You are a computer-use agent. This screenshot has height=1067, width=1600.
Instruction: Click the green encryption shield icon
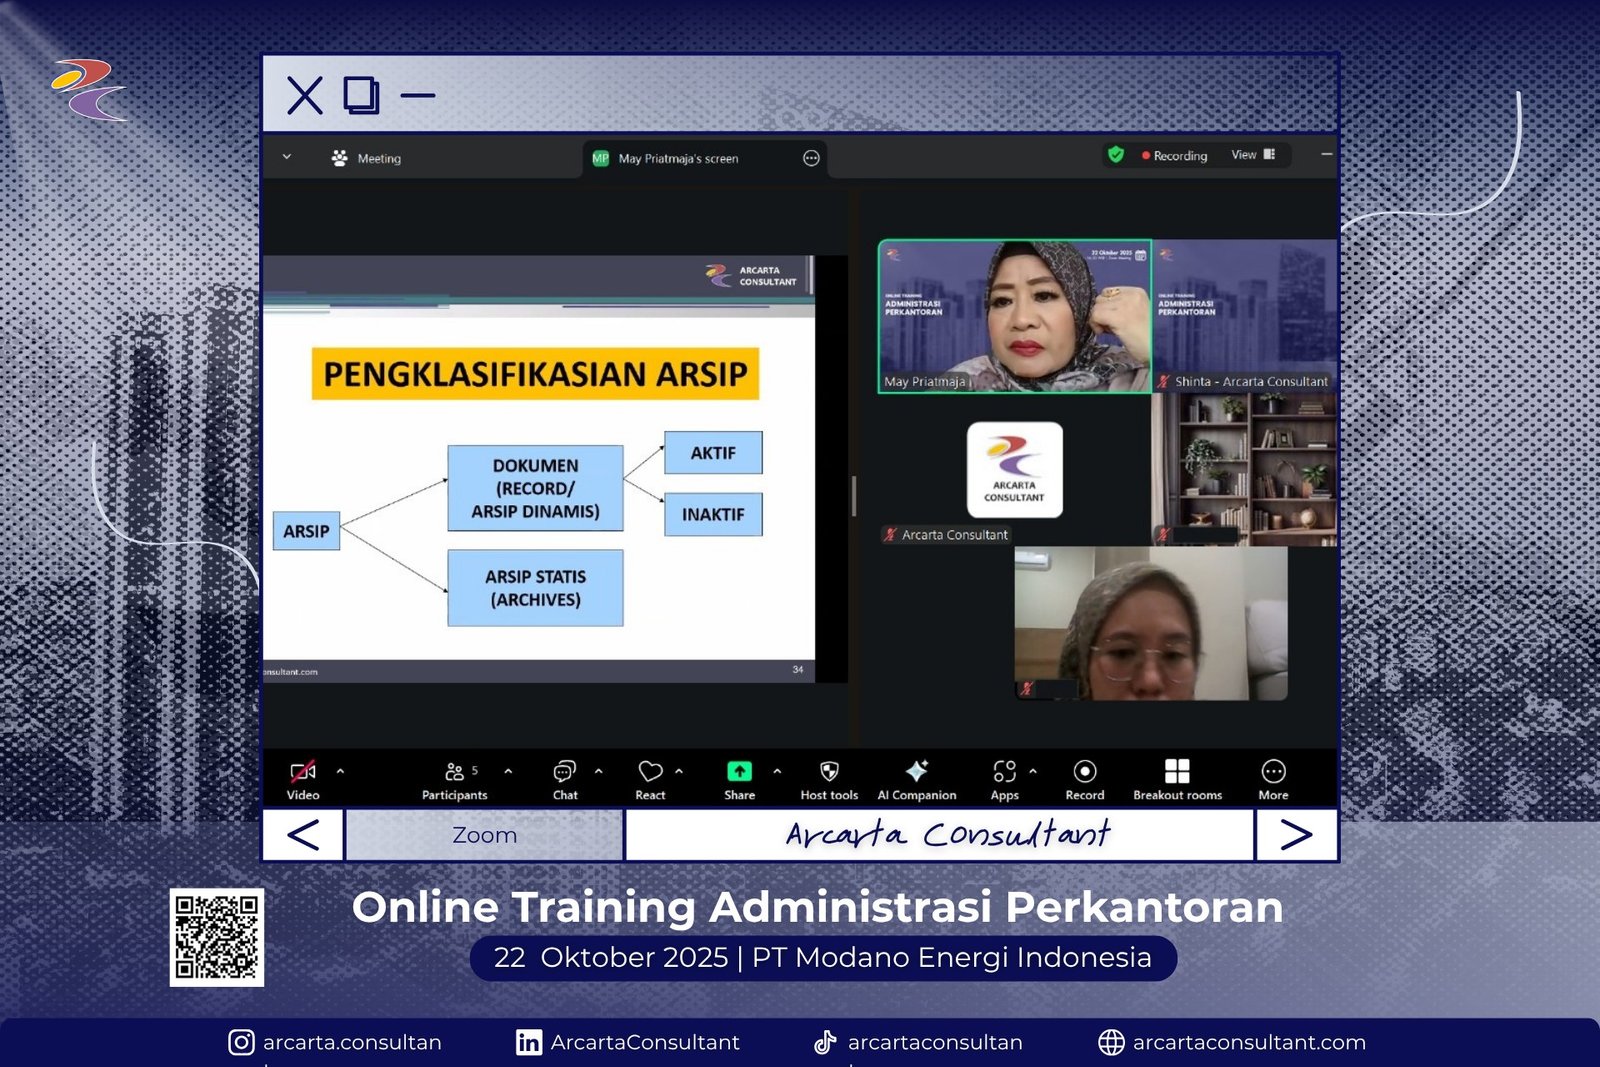pos(1116,155)
